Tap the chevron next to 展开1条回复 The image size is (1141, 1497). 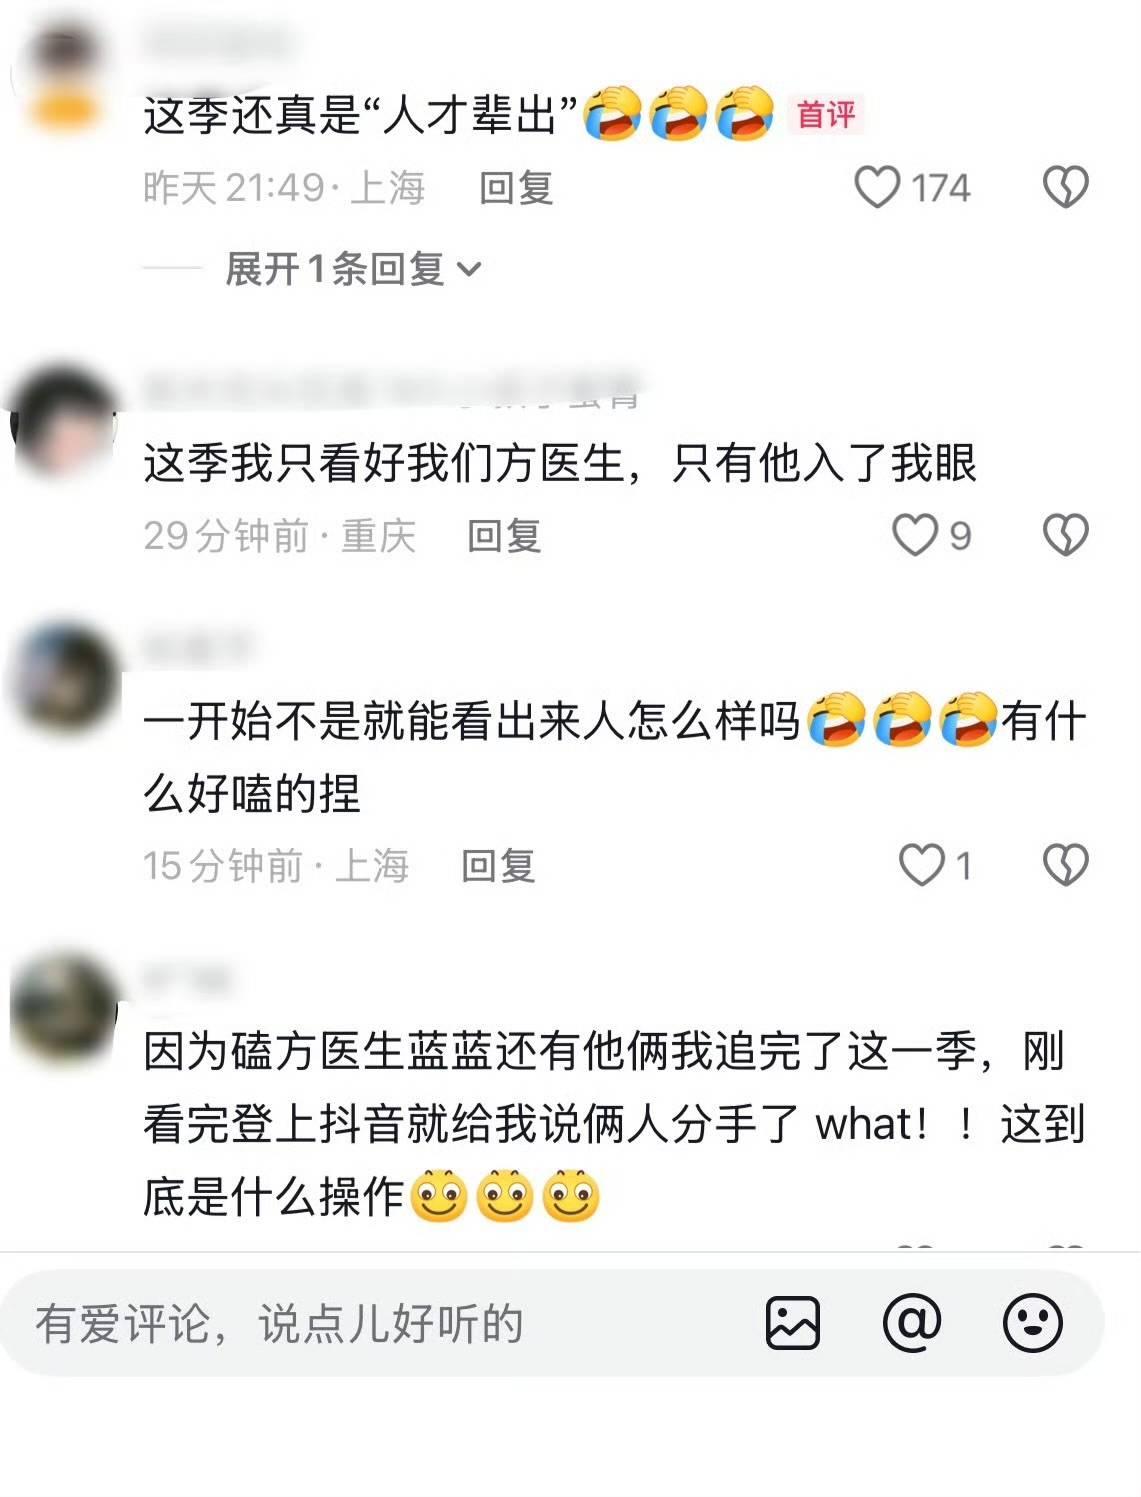tap(469, 269)
